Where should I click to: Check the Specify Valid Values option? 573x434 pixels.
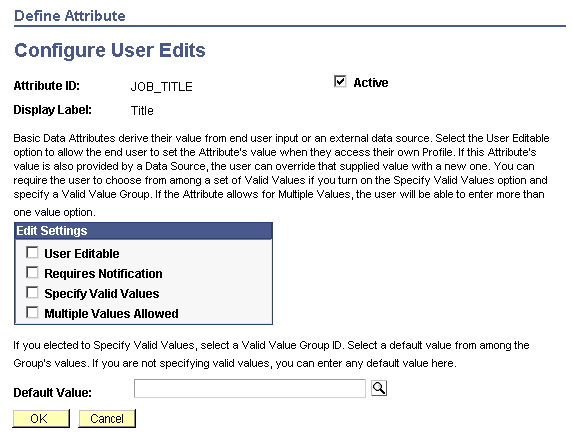coord(32,293)
